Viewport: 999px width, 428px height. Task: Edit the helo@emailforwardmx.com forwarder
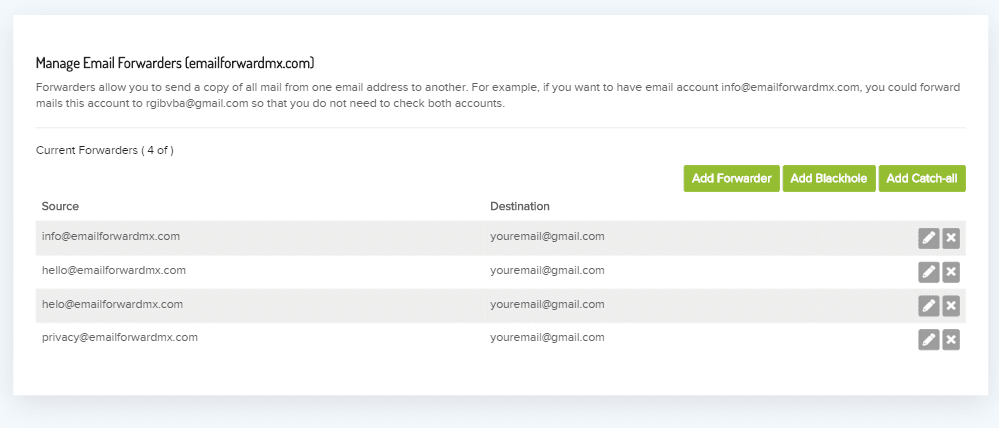[928, 306]
